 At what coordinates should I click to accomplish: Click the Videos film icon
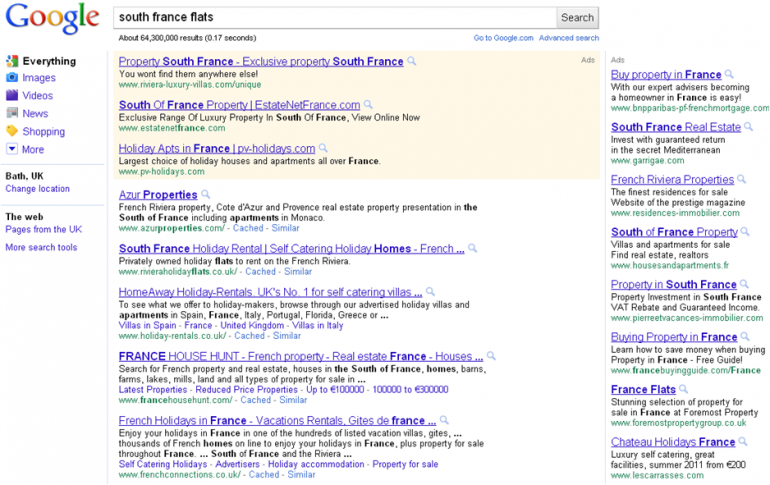coord(12,95)
